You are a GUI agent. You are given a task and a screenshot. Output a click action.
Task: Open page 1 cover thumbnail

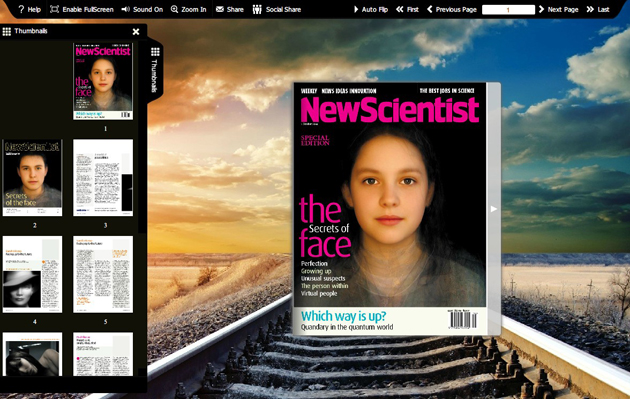click(x=103, y=81)
